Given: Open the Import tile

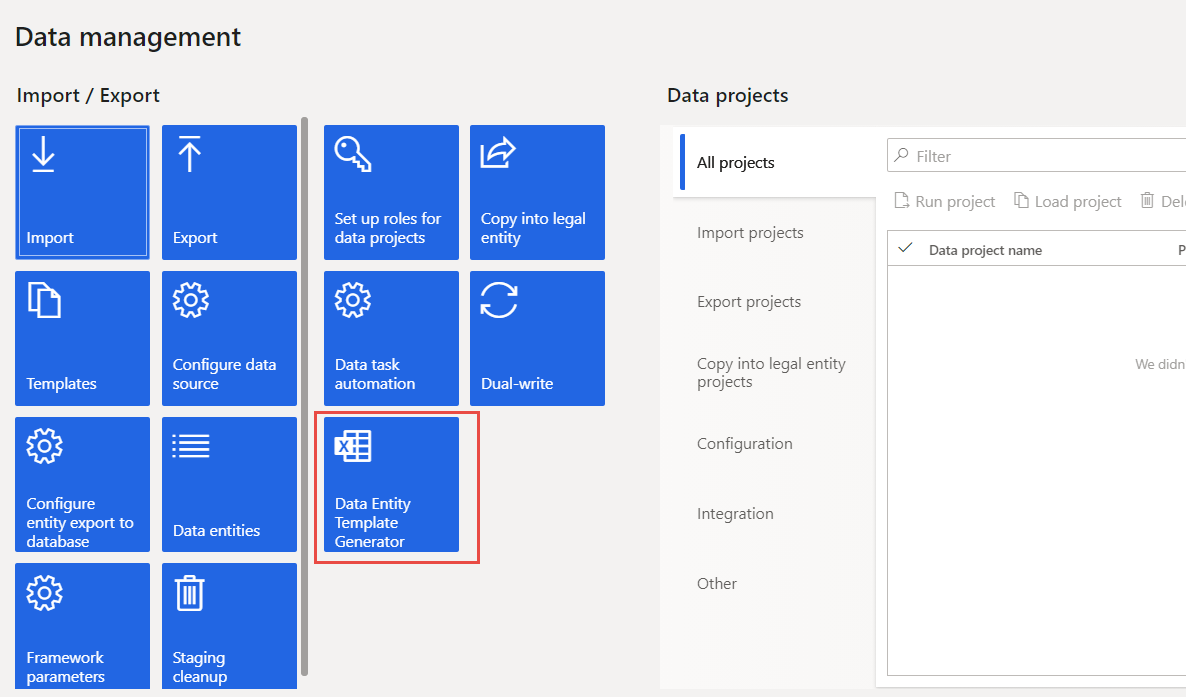Looking at the screenshot, I should coord(83,192).
